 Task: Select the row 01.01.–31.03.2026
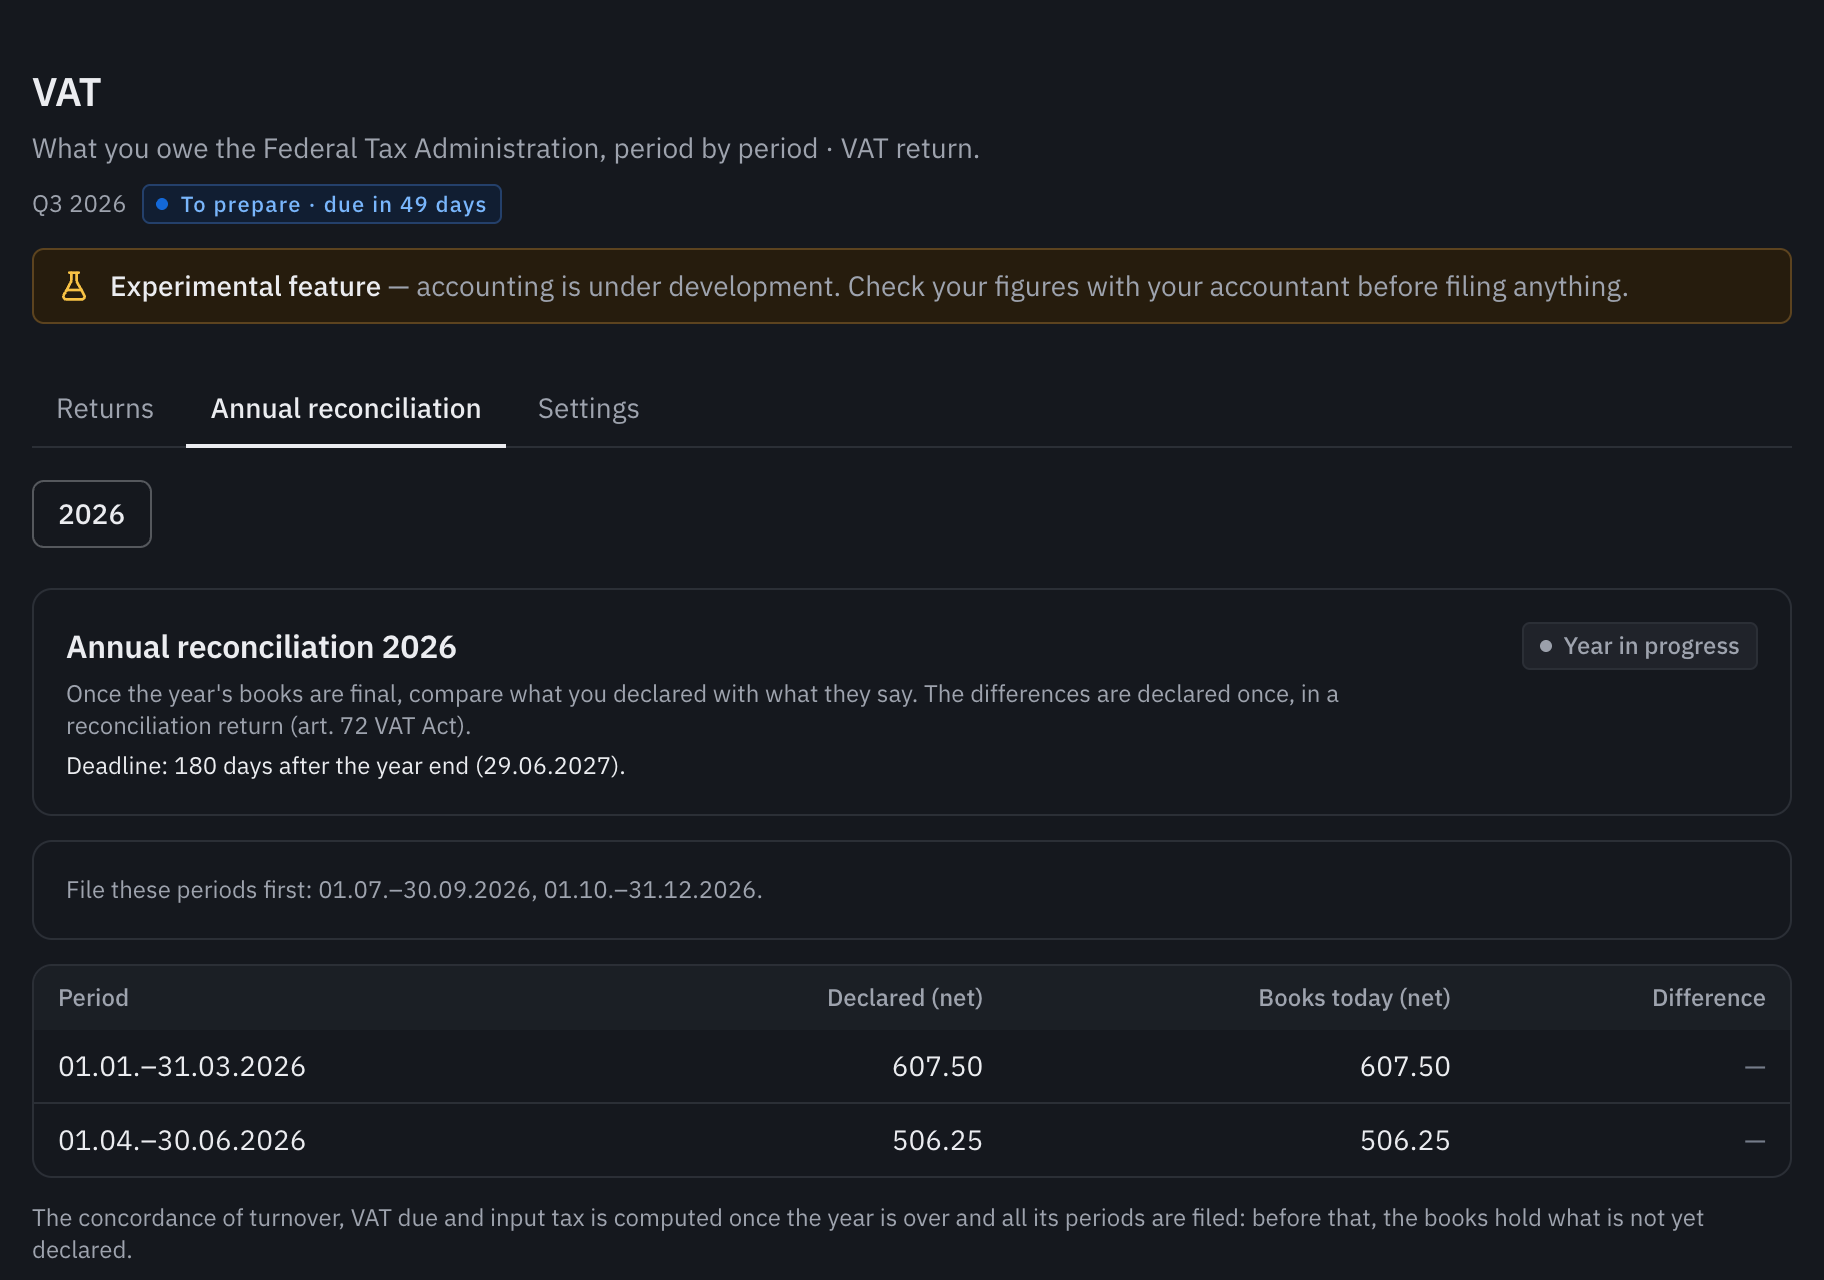click(912, 1067)
